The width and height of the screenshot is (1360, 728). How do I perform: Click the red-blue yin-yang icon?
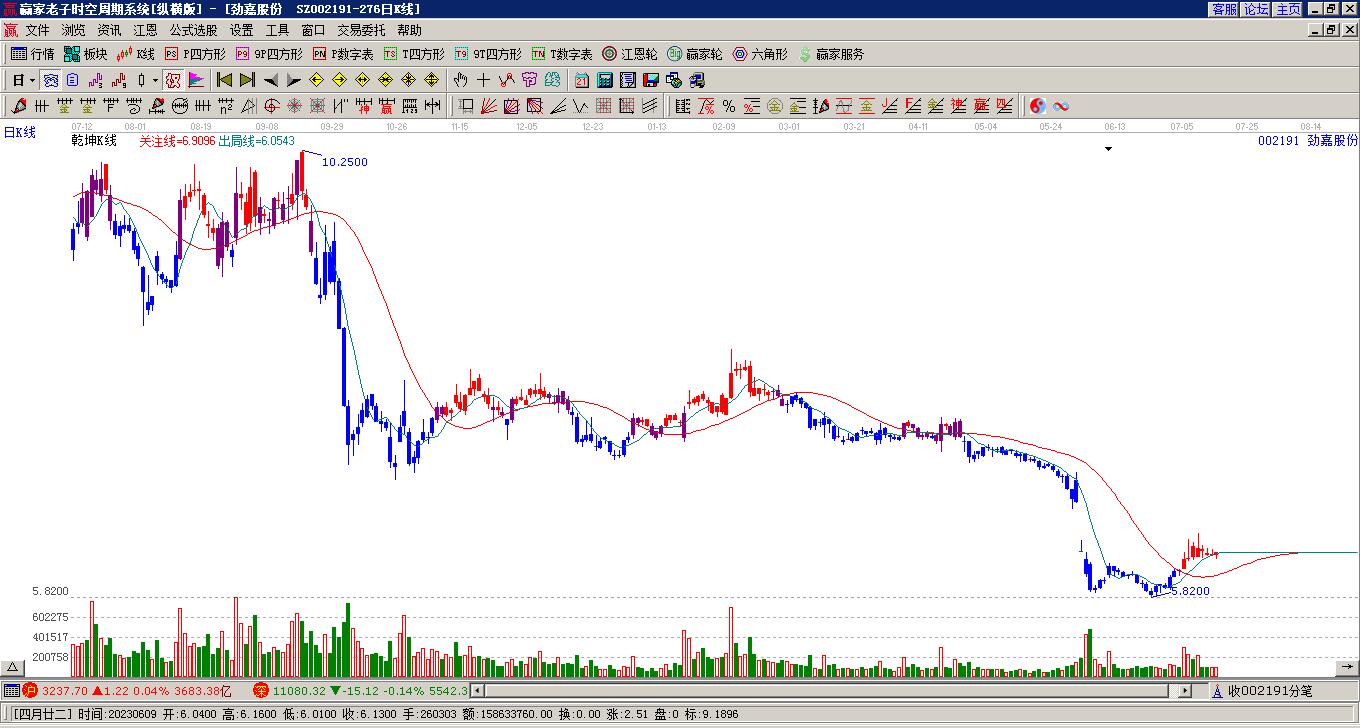[1038, 105]
